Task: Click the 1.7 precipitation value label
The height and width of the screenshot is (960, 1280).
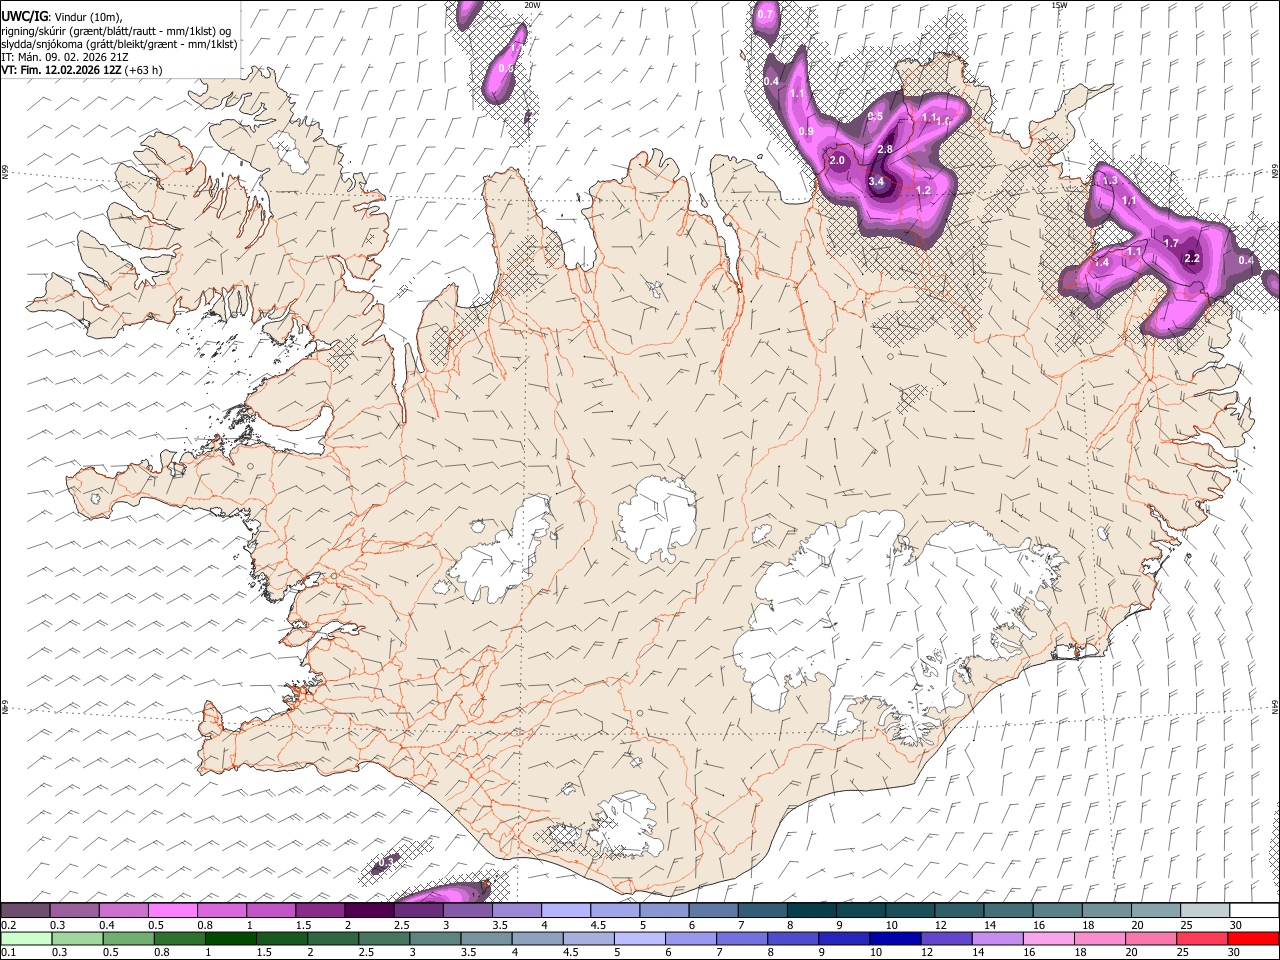Action: tap(1171, 243)
